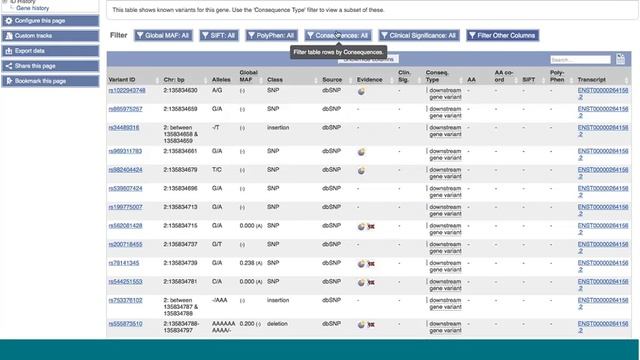Click red evidence icon in rs556873610 row
Viewport: 640px width, 360px height.
[371, 324]
